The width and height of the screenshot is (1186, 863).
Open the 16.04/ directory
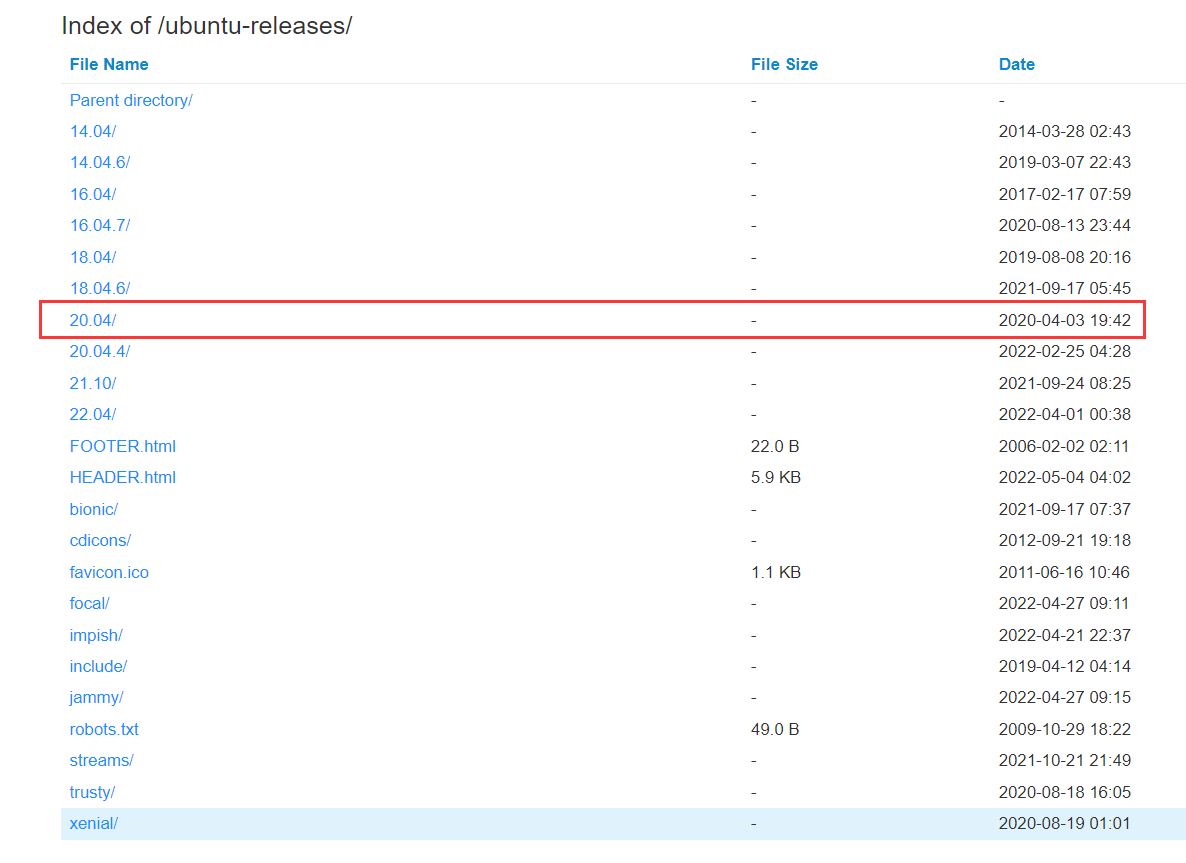92,194
